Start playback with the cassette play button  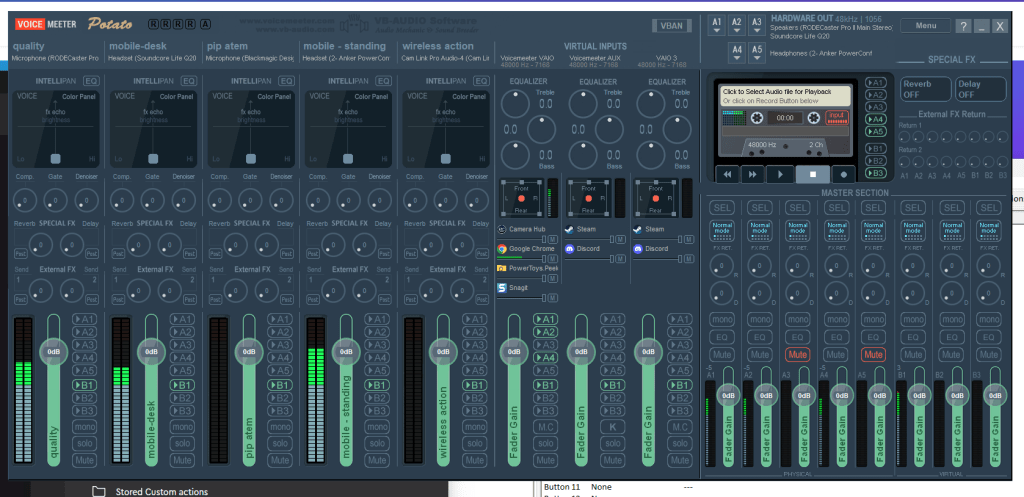(780, 174)
